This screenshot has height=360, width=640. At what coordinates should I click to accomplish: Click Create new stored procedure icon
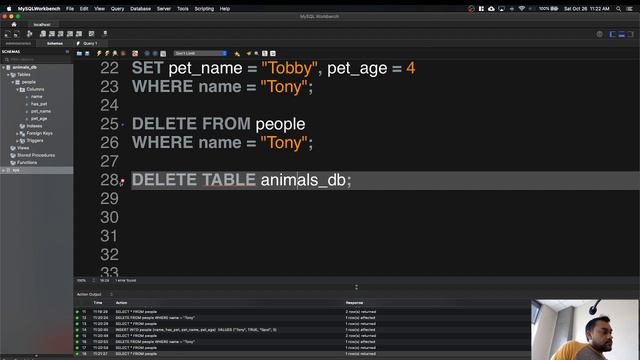coord(70,34)
